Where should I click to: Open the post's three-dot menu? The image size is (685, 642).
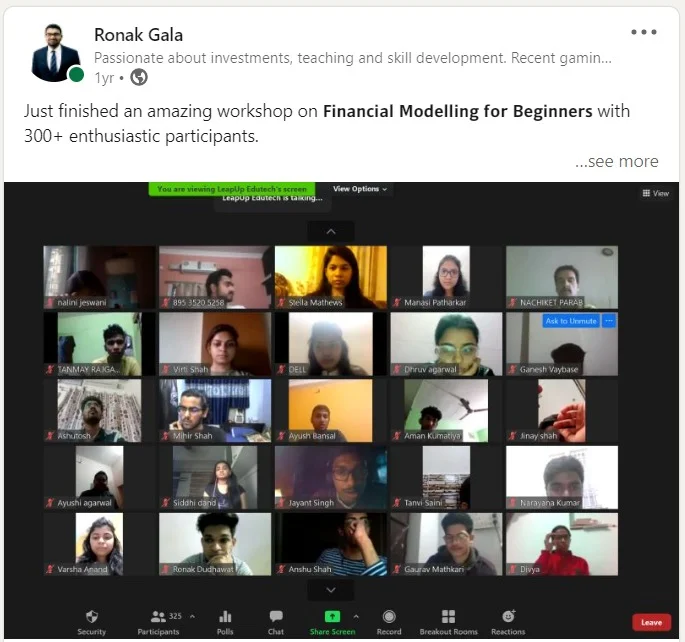643,32
